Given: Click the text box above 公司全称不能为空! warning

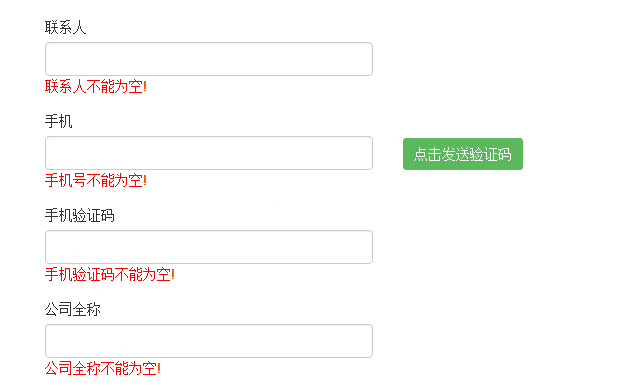Looking at the screenshot, I should [209, 341].
